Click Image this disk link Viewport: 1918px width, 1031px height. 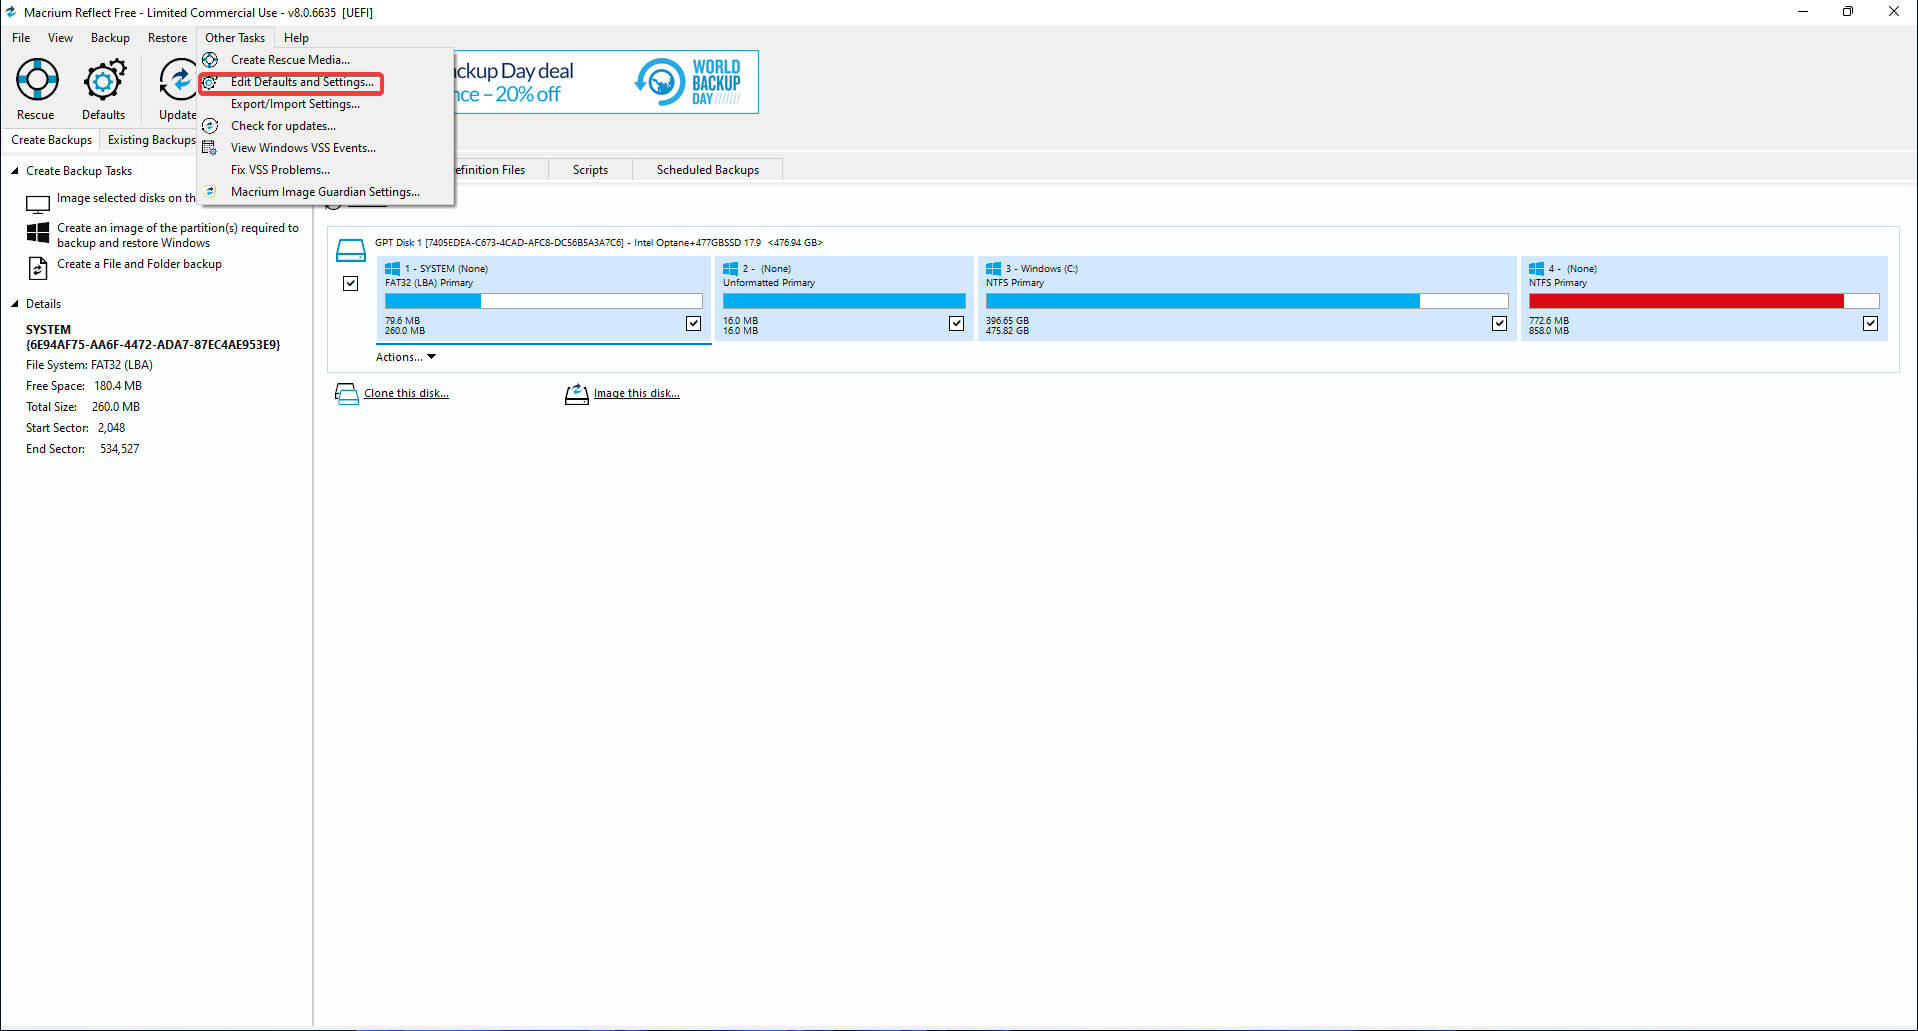point(637,394)
